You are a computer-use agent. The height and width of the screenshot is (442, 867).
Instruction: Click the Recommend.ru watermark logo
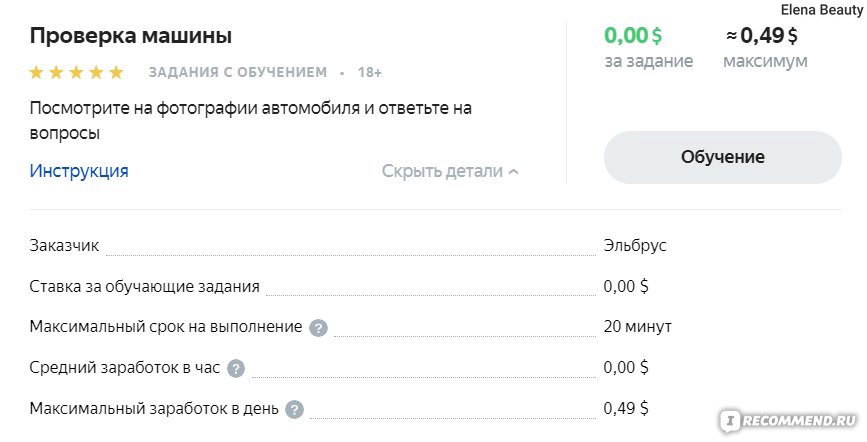(x=790, y=421)
